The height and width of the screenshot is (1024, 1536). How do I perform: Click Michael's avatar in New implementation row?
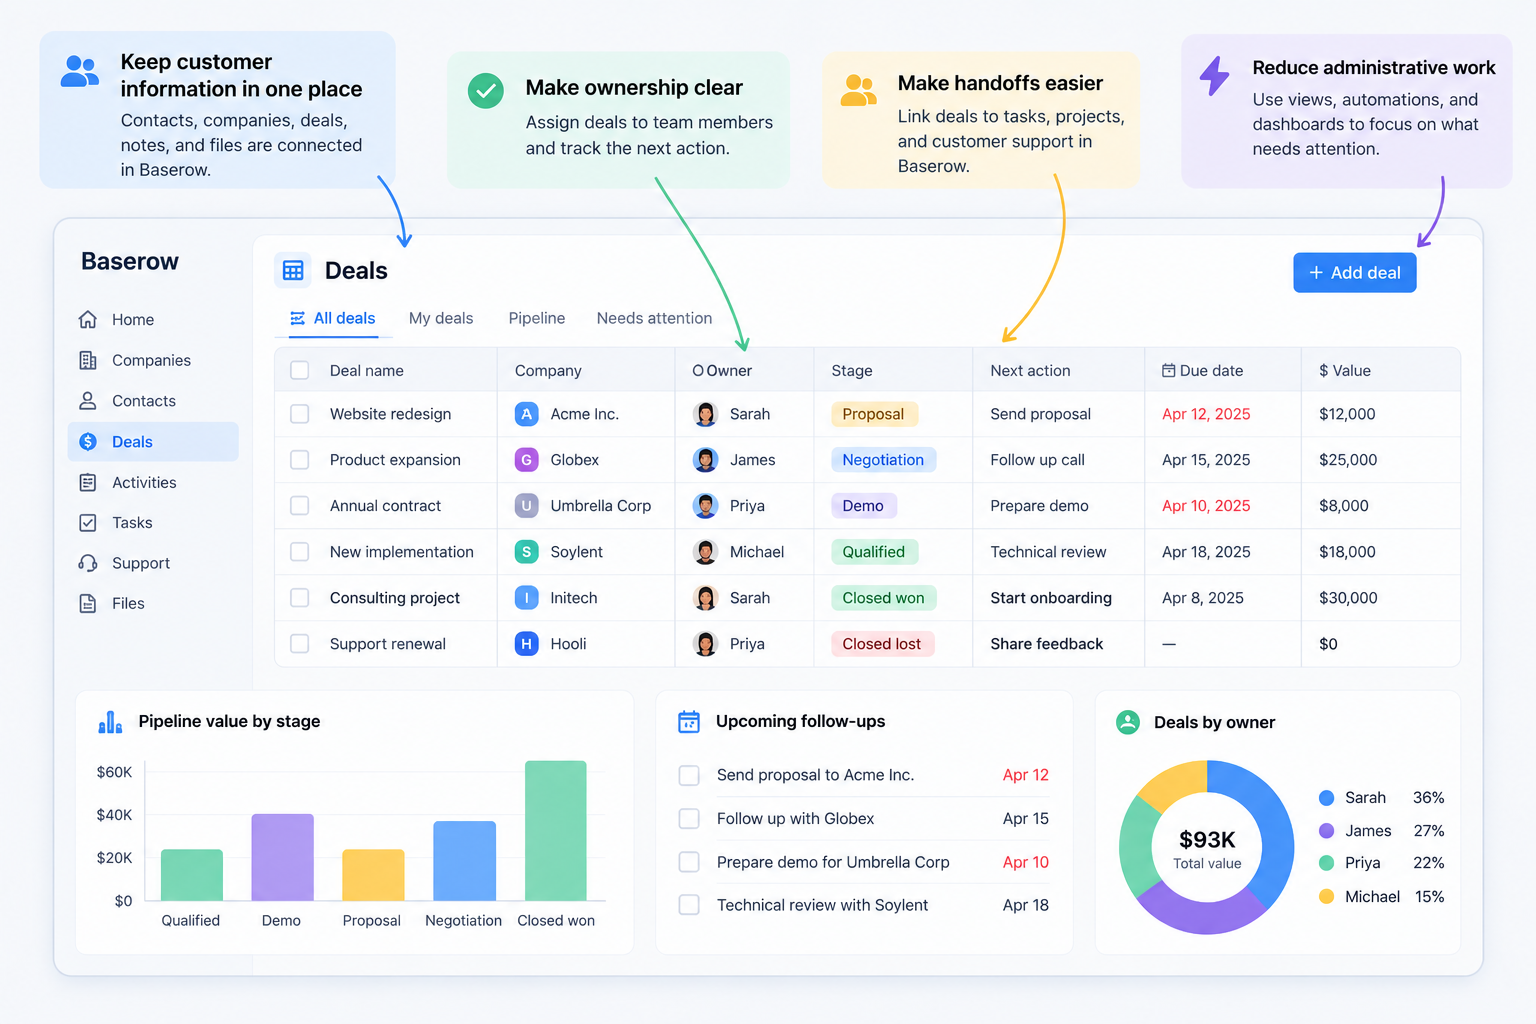[706, 552]
